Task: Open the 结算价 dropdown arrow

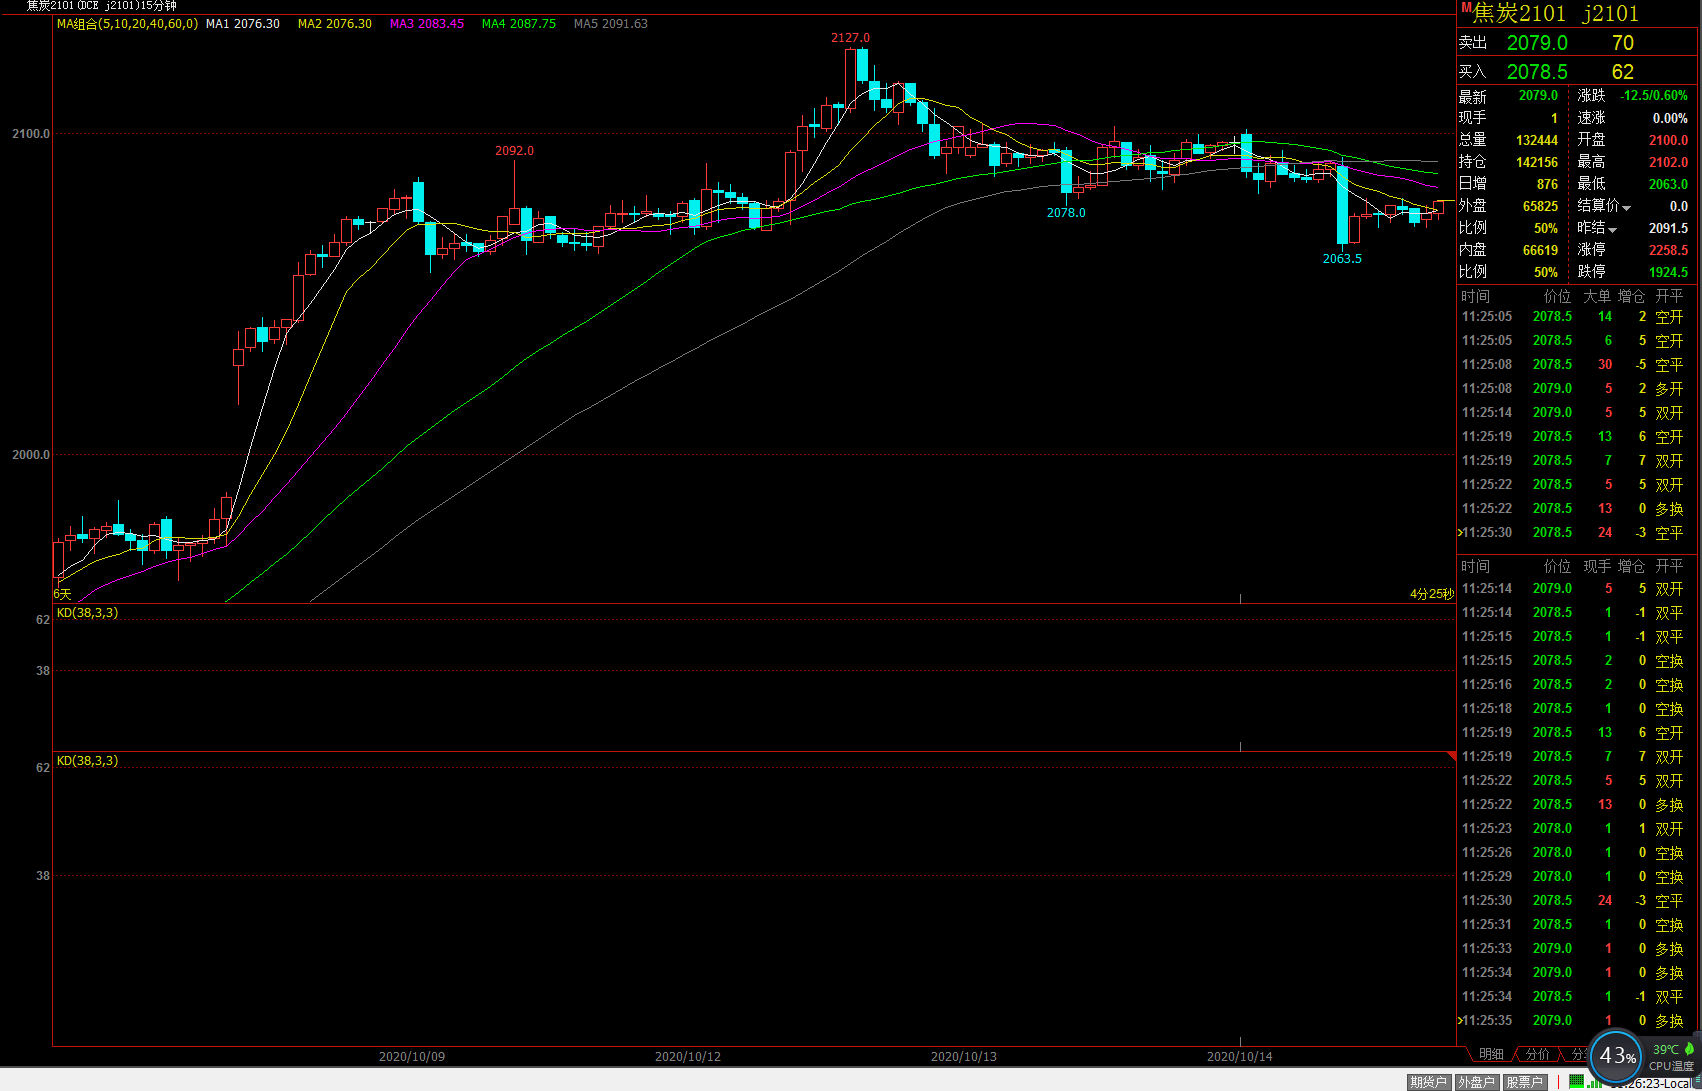Action: [x=1627, y=208]
